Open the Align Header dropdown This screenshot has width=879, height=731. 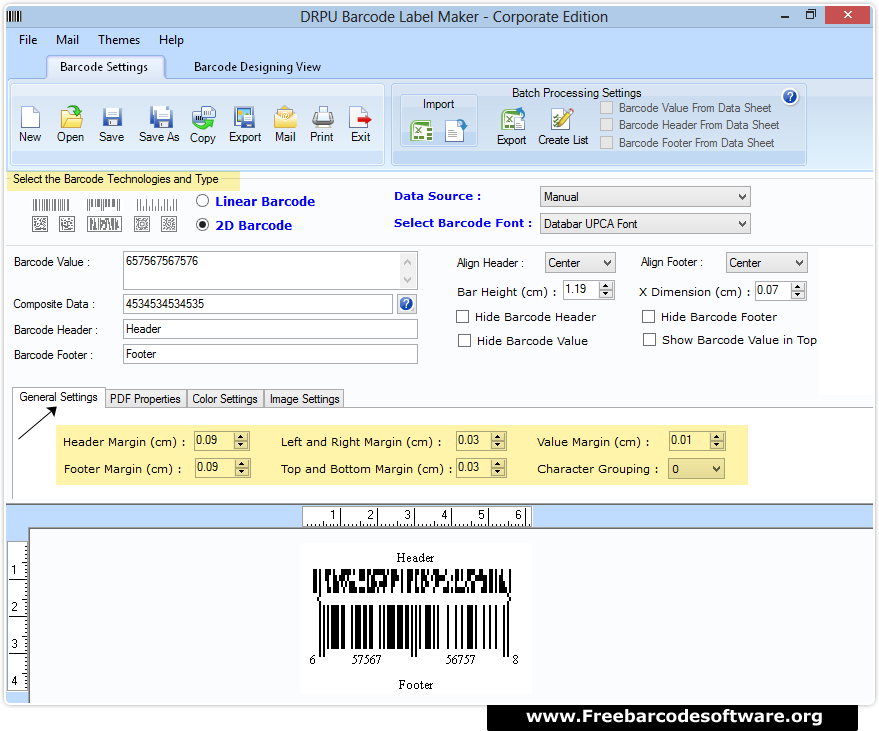580,262
